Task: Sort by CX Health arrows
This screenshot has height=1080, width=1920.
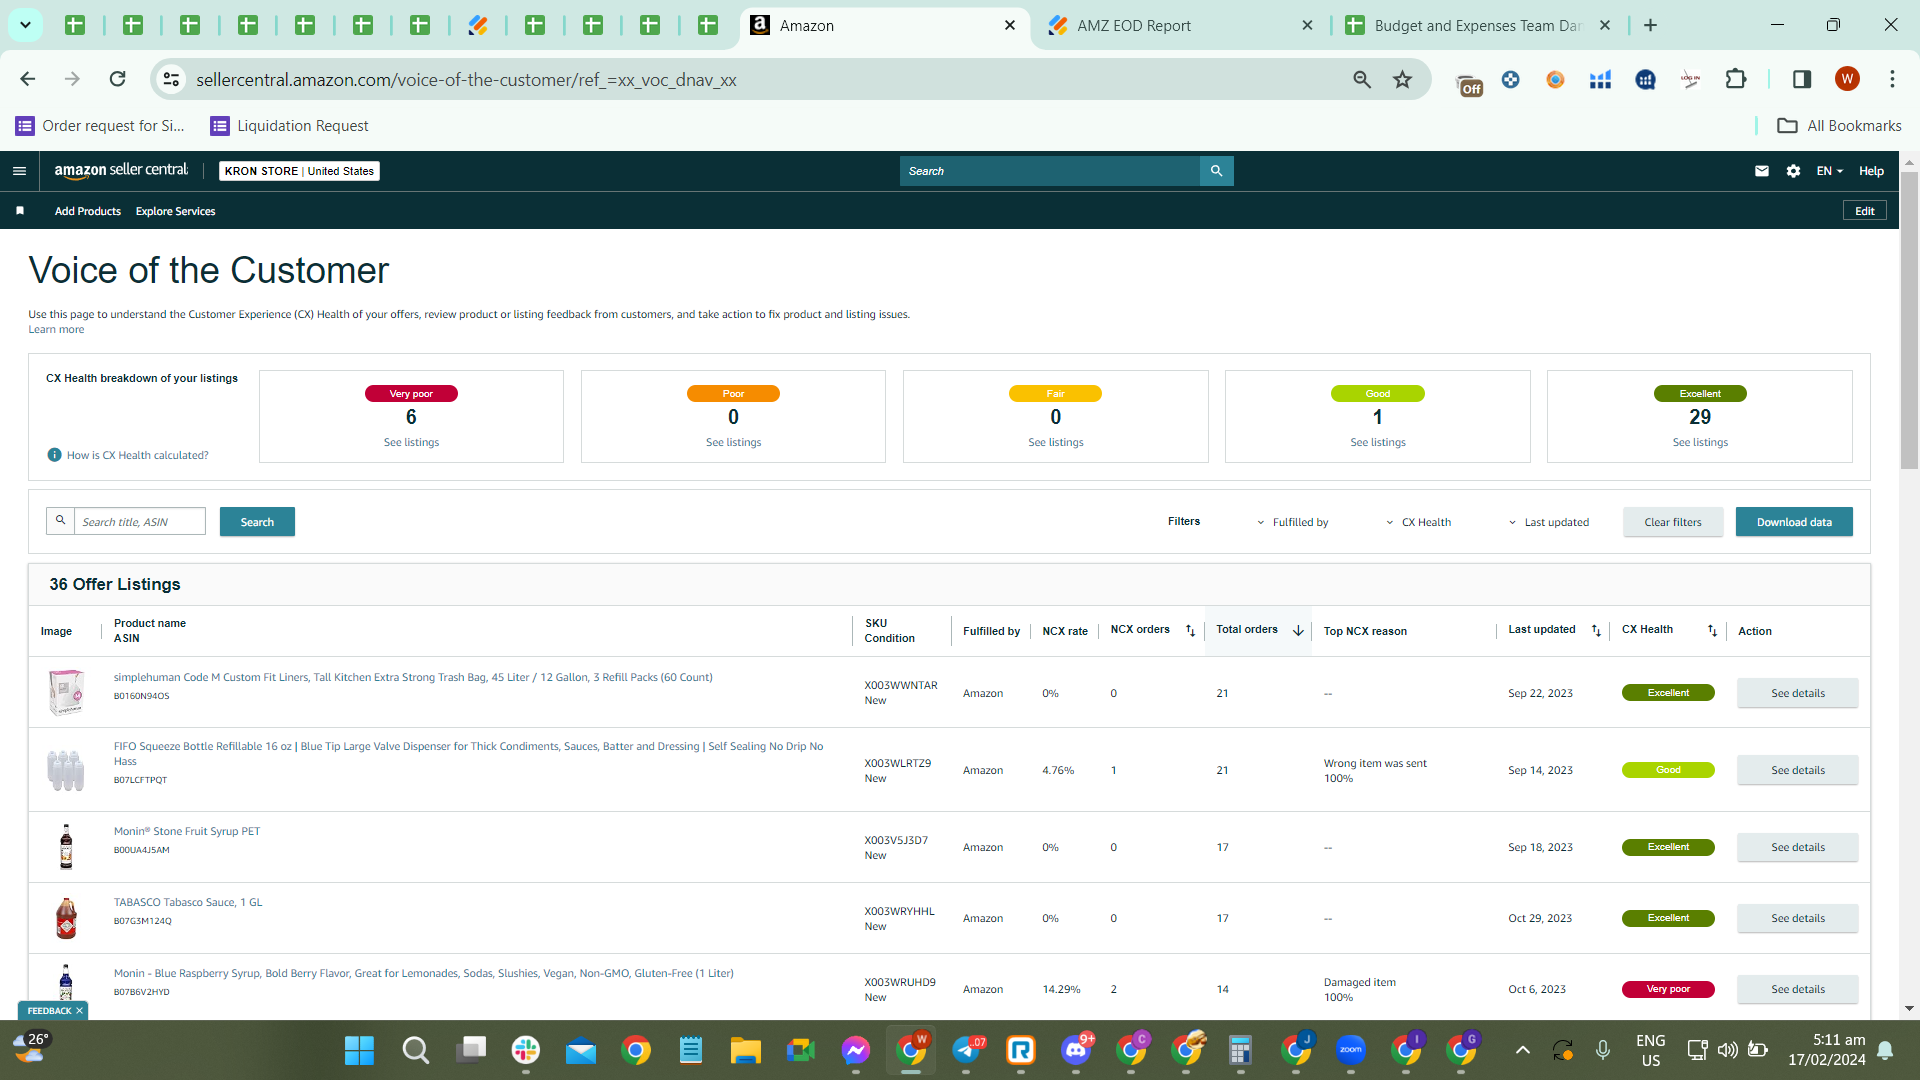Action: (x=1712, y=630)
